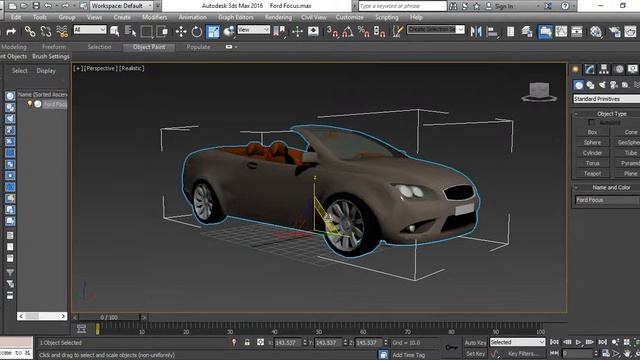Click the Unlink Selection tool
The image size is (640, 360).
[46, 31]
